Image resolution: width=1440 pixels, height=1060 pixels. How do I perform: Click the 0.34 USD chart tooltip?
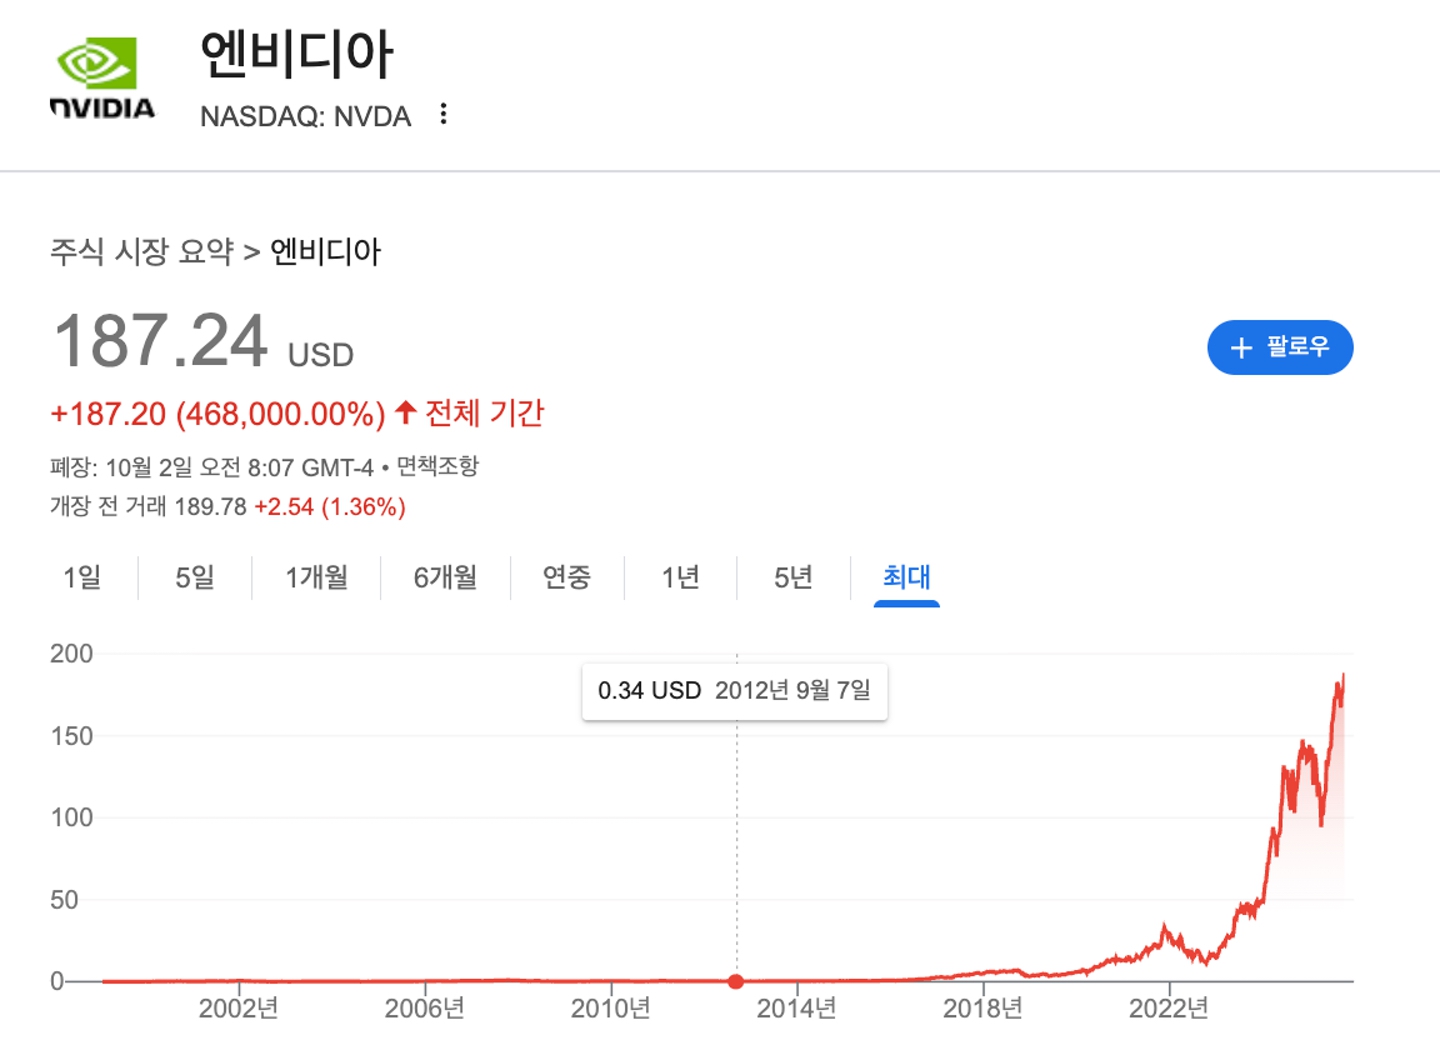coord(734,690)
